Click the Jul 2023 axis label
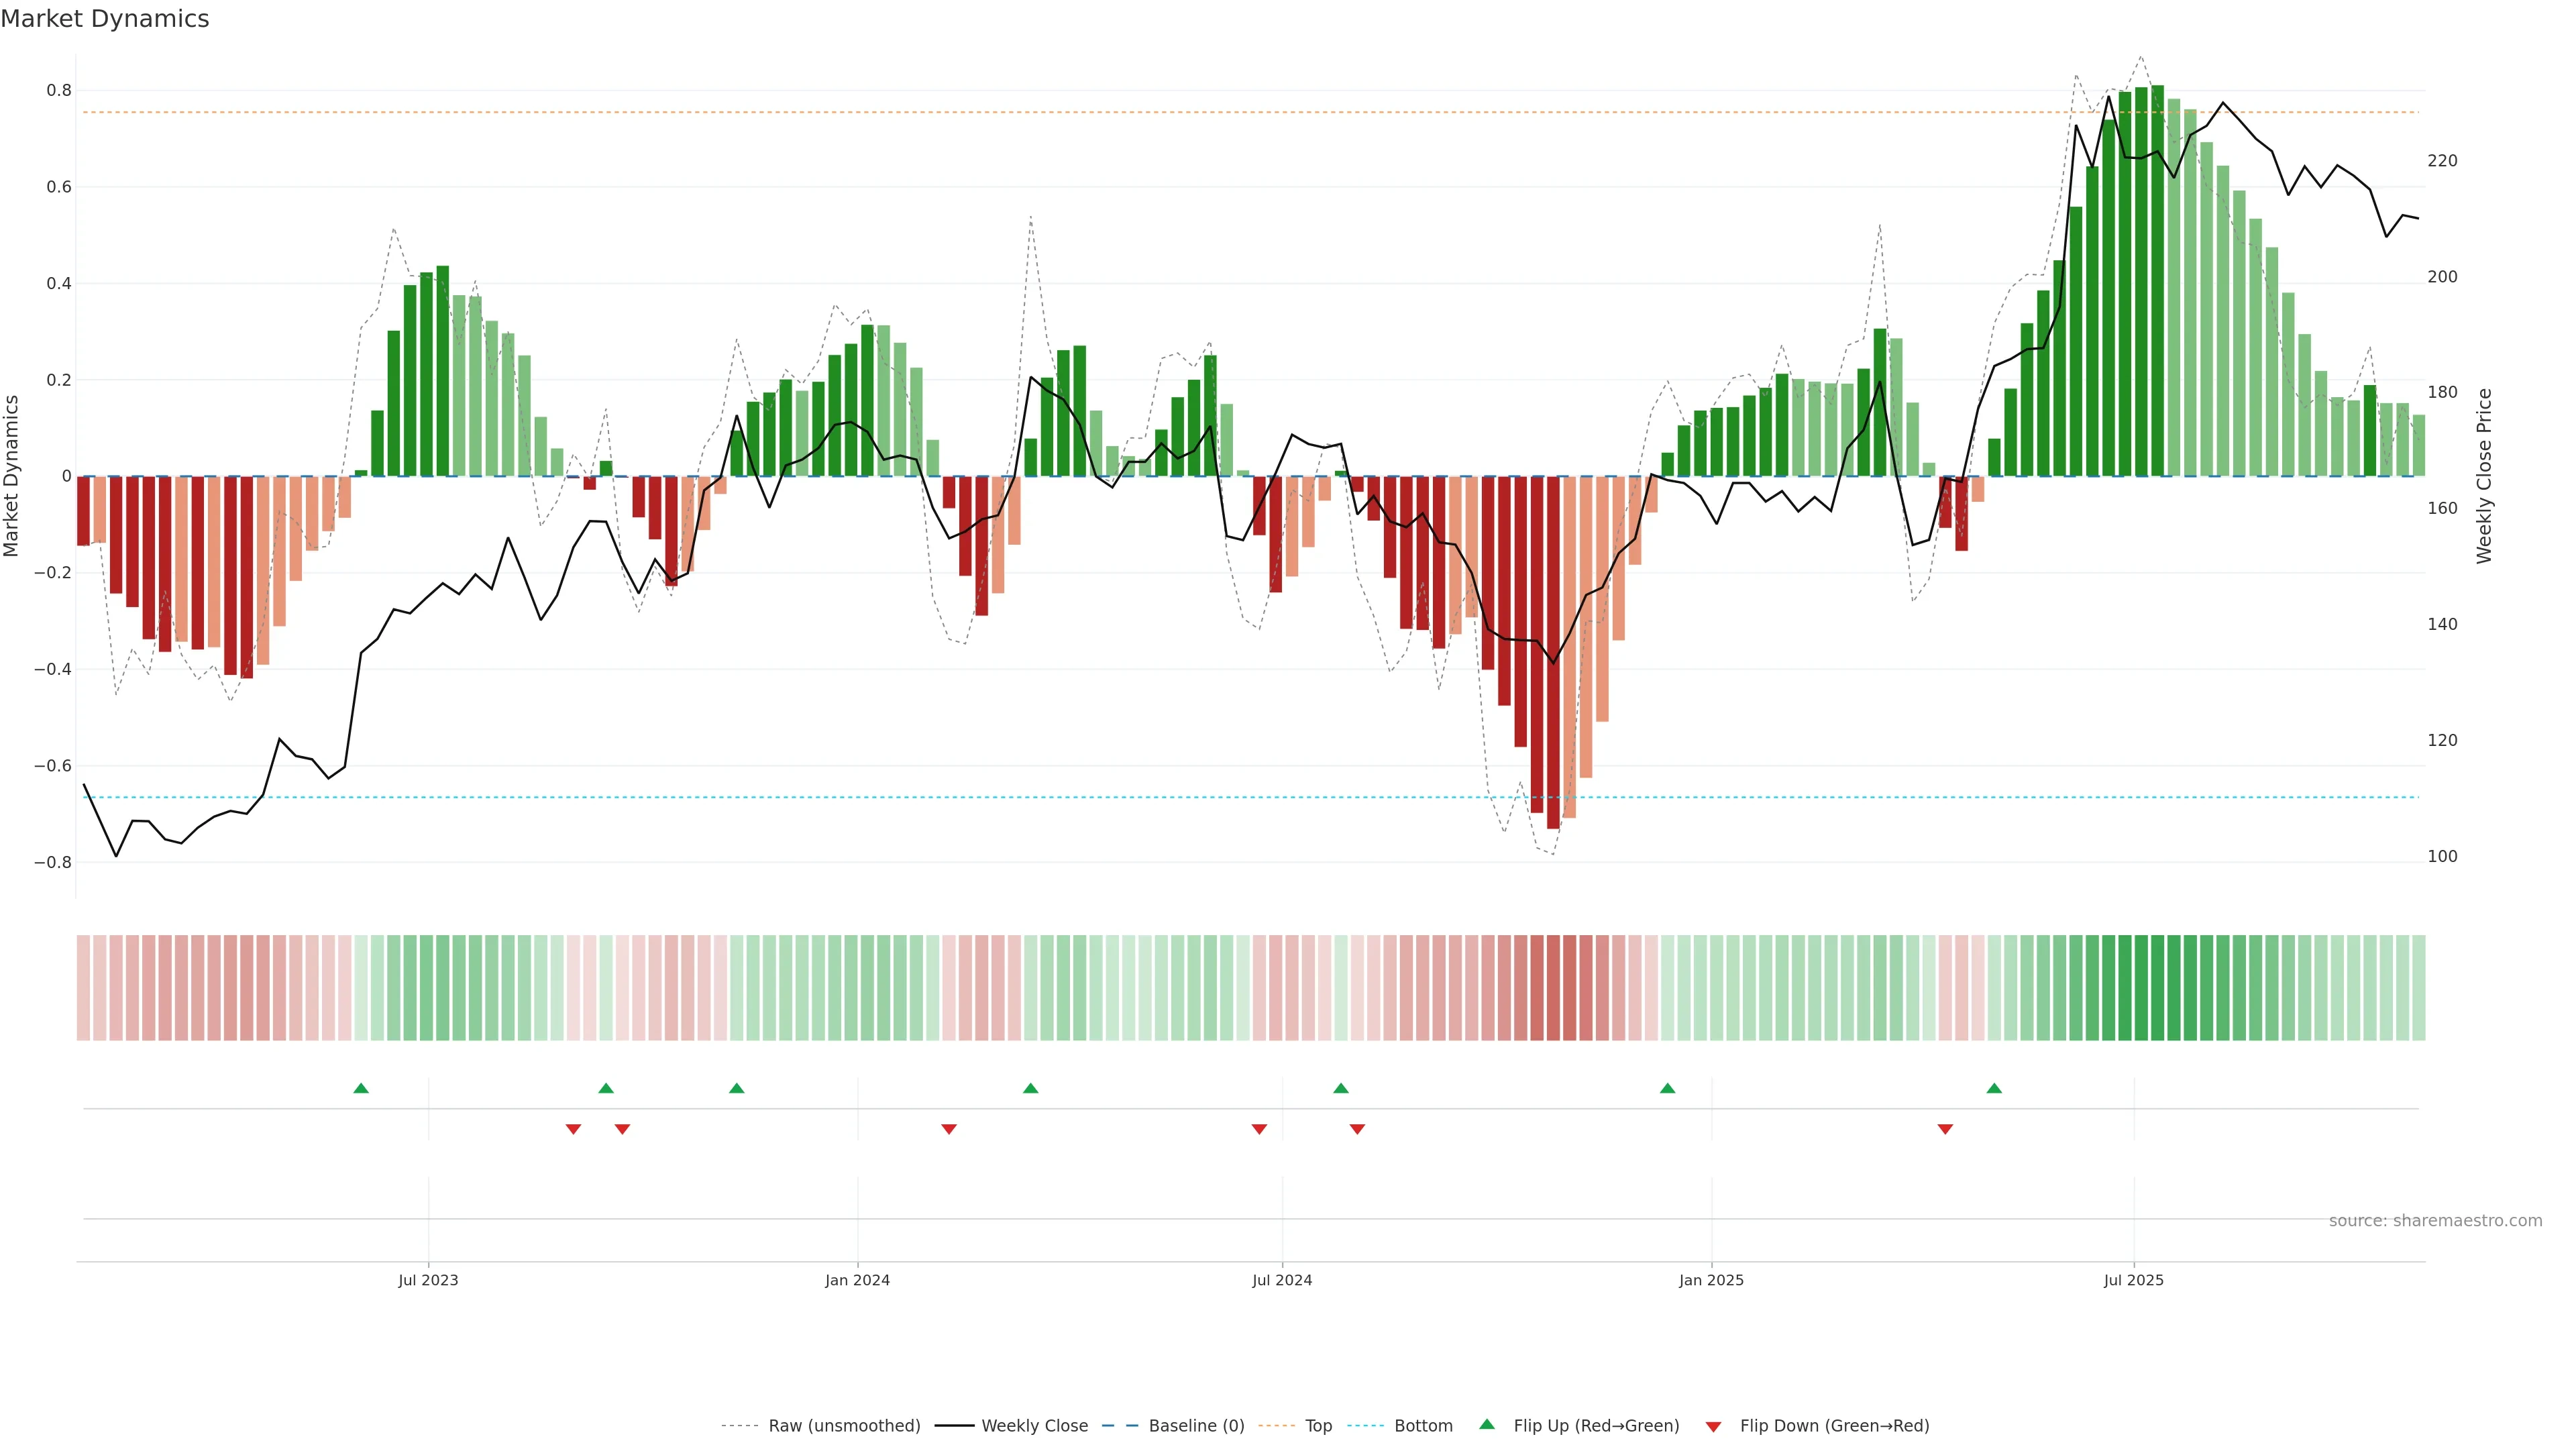Image resolution: width=2576 pixels, height=1449 pixels. pos(428,1280)
